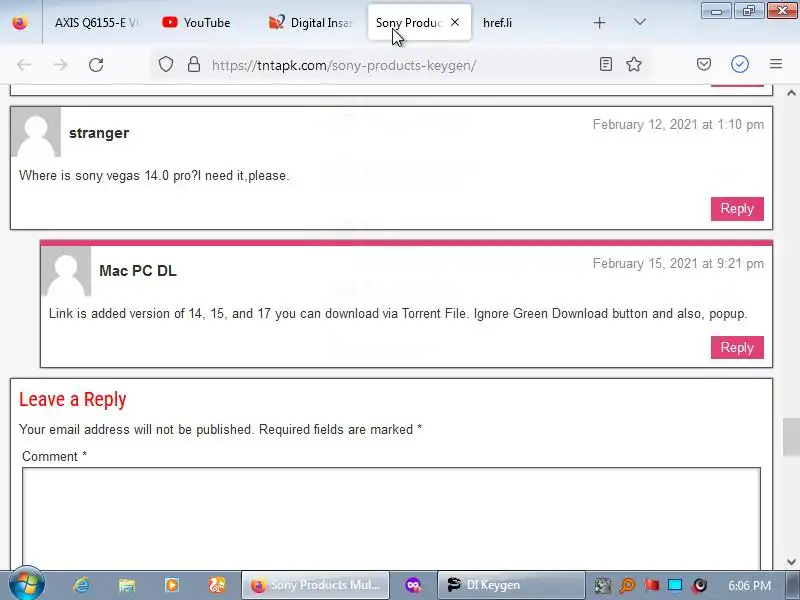Click the scrollbar up arrow
Viewport: 800px width, 600px height.
coord(791,93)
